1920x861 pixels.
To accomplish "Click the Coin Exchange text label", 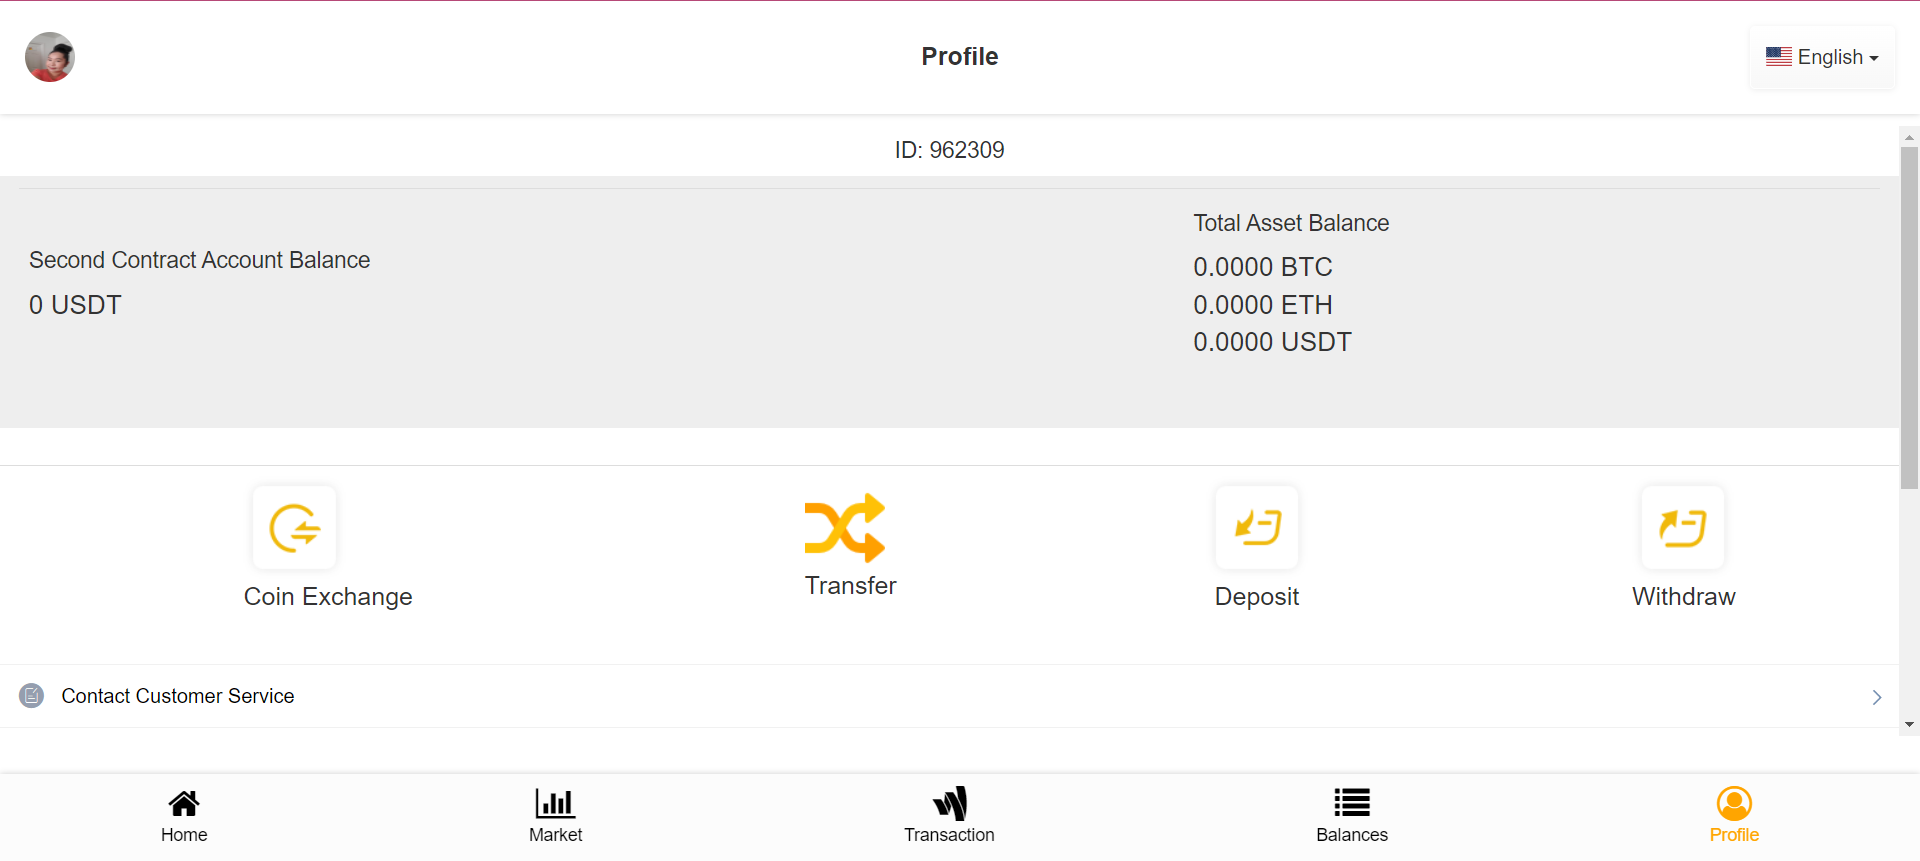I will click(x=328, y=597).
